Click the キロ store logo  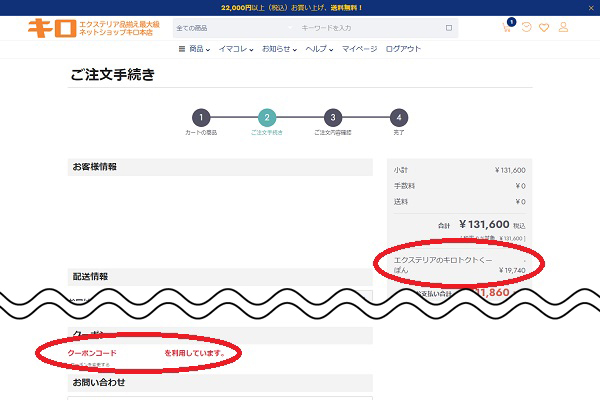coord(94,28)
